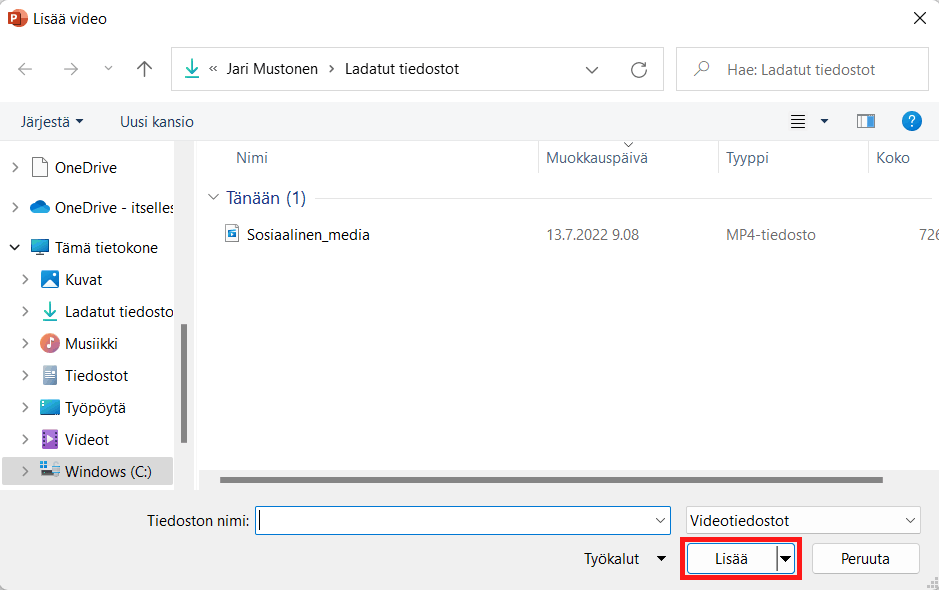
Task: Select Ladatut tiedostot in the address path
Action: pyautogui.click(x=402, y=69)
